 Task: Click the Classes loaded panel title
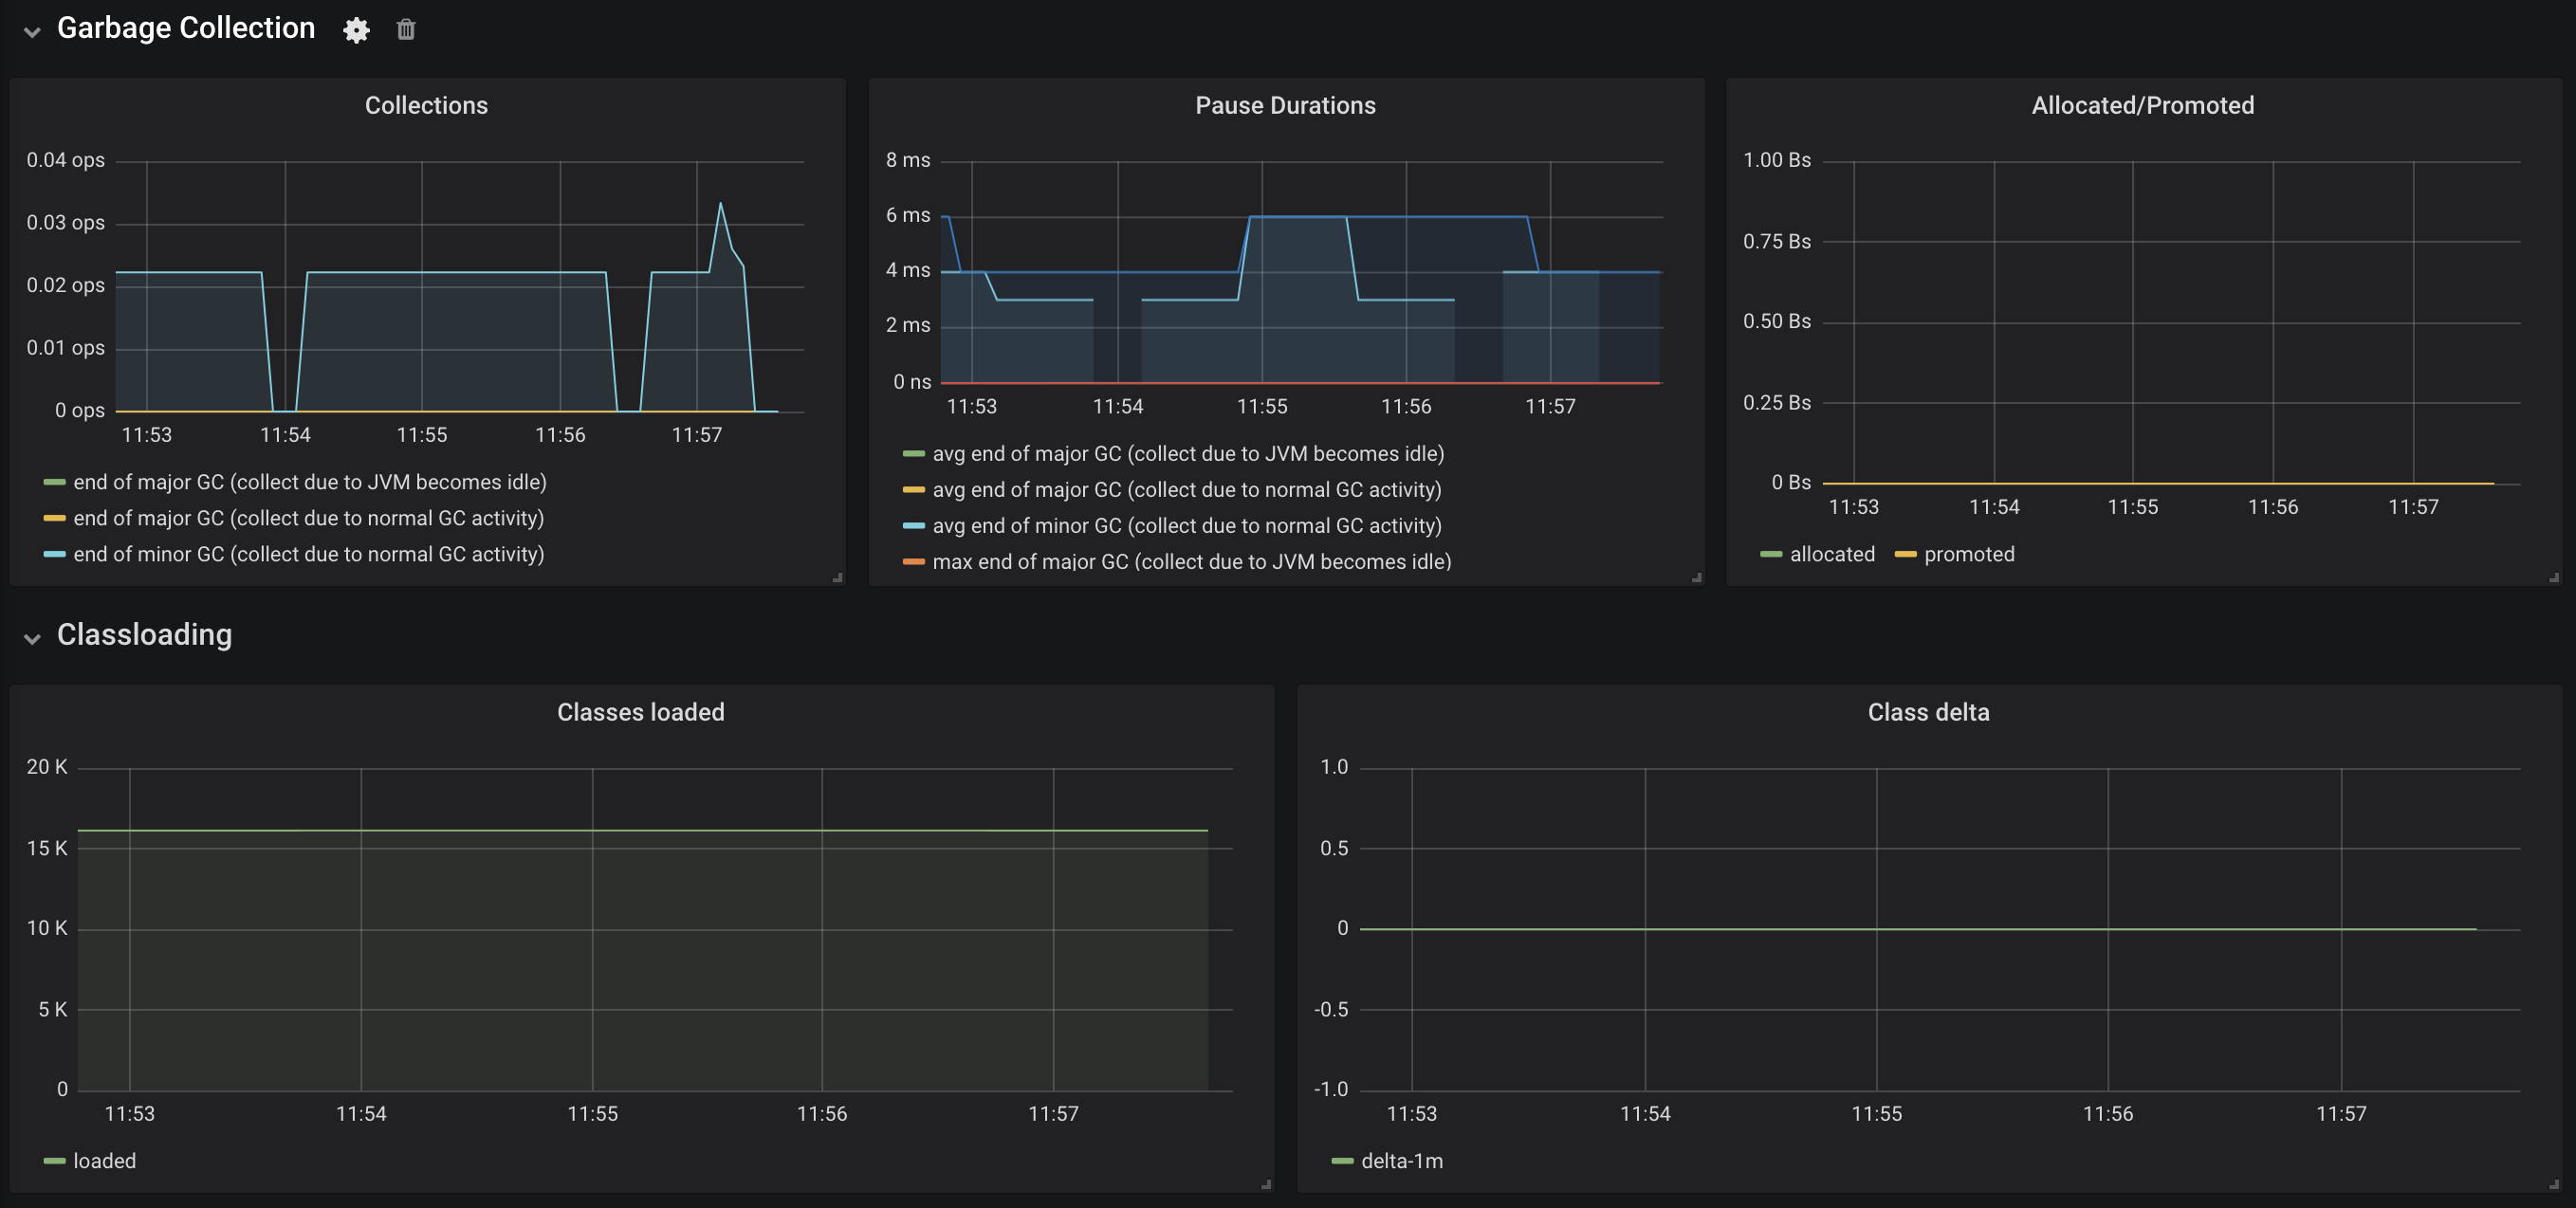coord(640,712)
